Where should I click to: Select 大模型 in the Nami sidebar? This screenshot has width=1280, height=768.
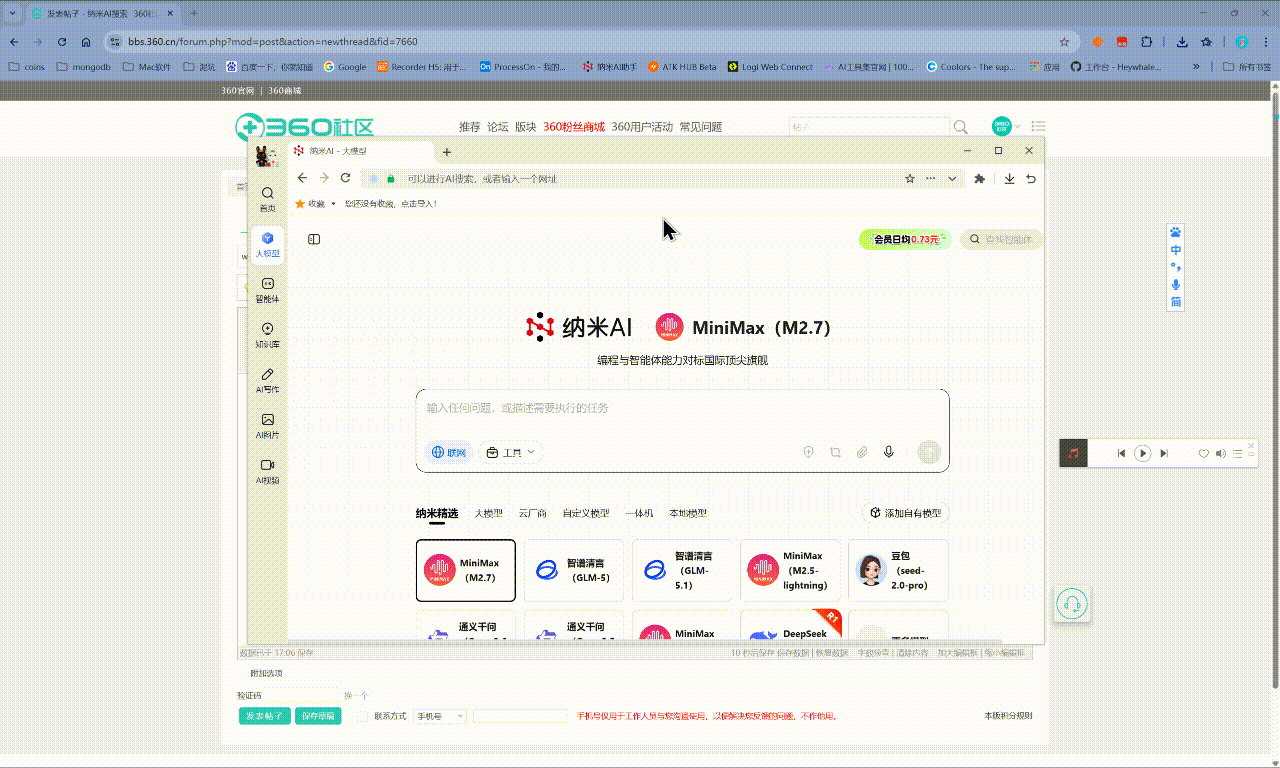267,243
